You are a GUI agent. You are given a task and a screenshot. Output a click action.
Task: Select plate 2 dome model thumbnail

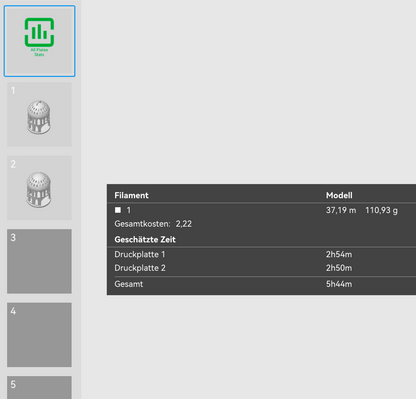coord(39,188)
